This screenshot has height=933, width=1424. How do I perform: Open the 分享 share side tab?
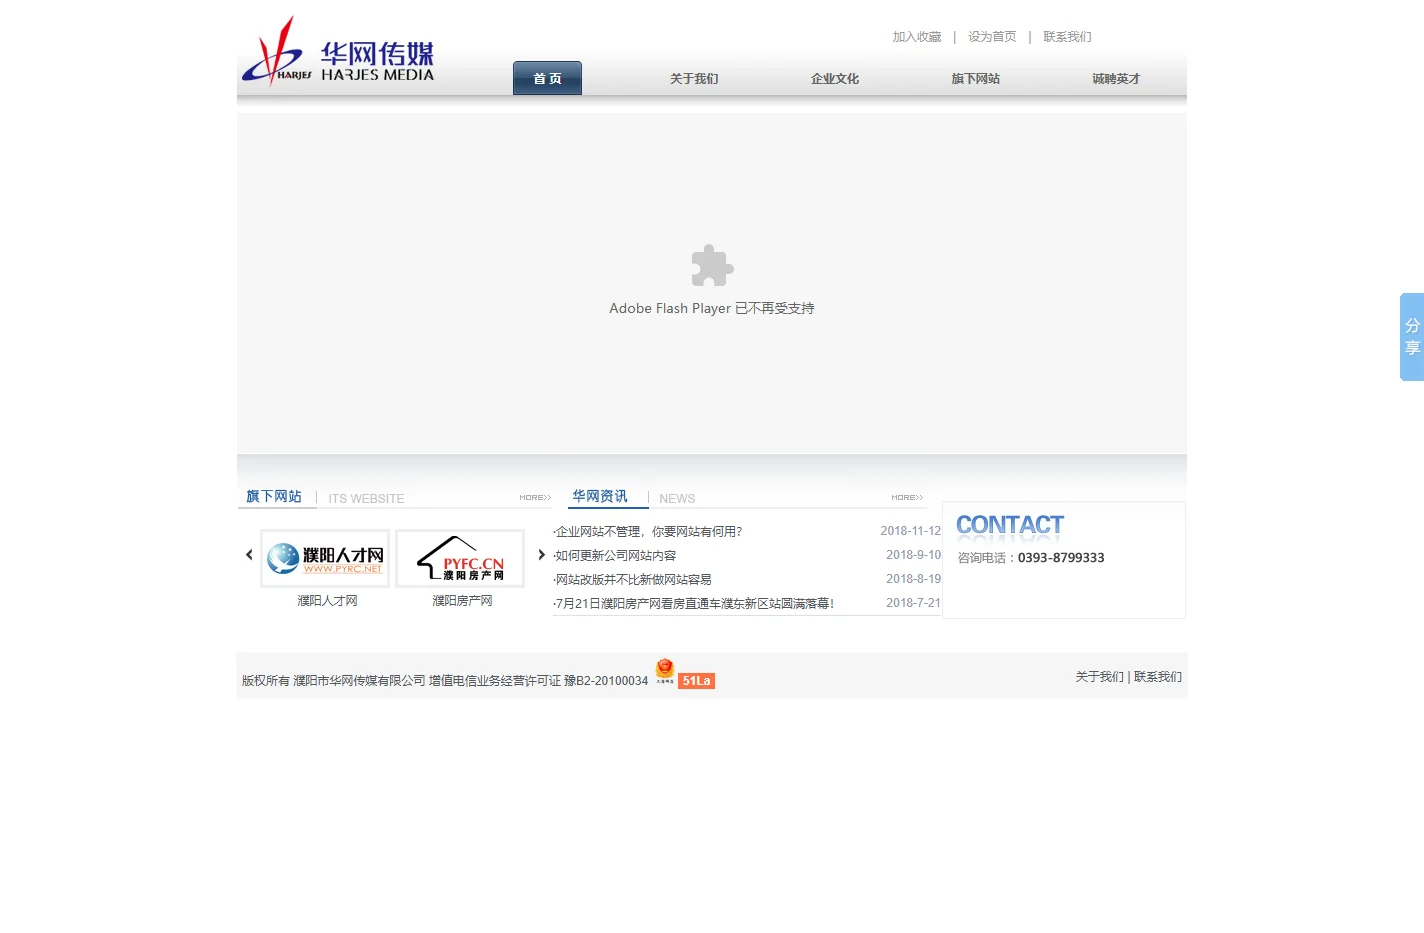pyautogui.click(x=1412, y=337)
